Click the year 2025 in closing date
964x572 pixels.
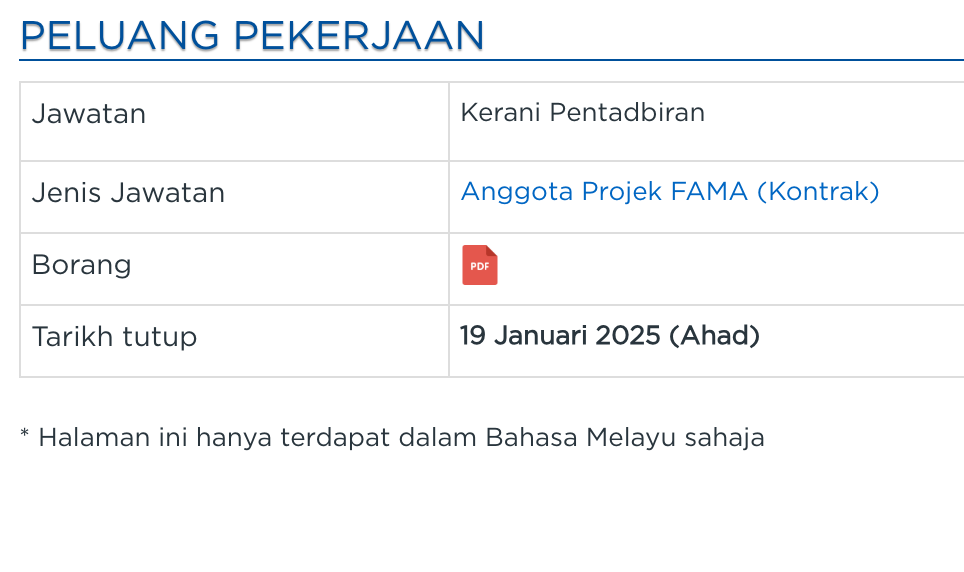628,335
